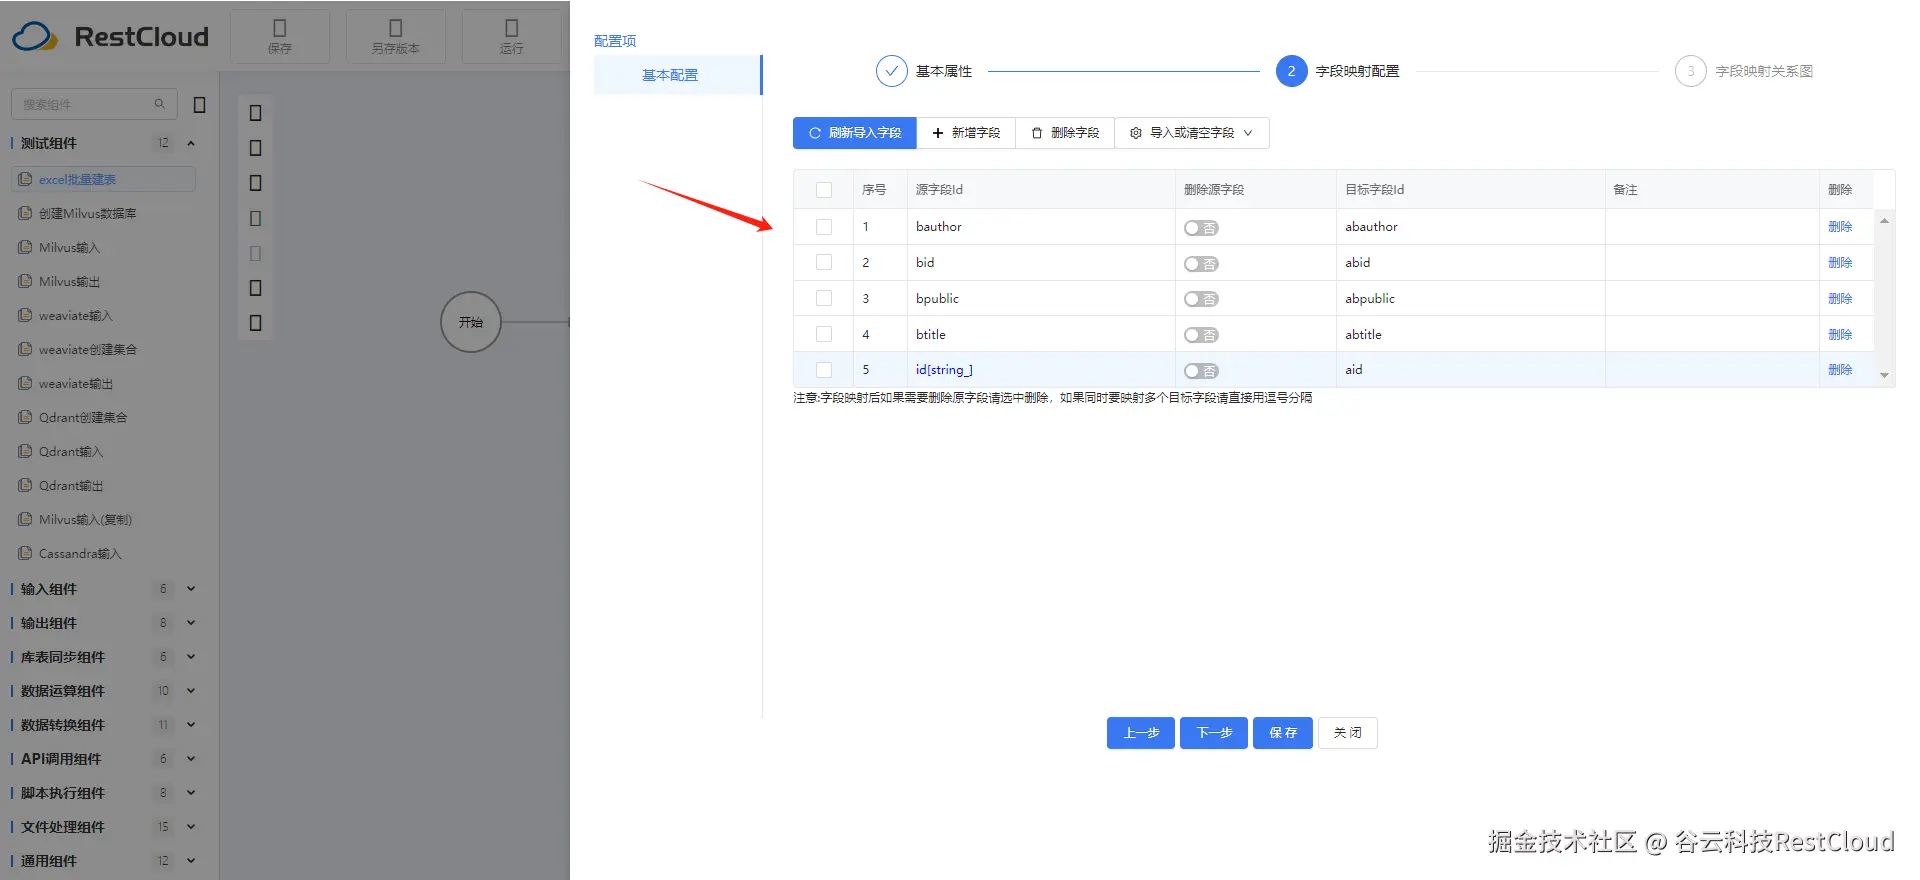Expand the 脚本执行组件 group
The image size is (1920, 880).
coord(191,793)
